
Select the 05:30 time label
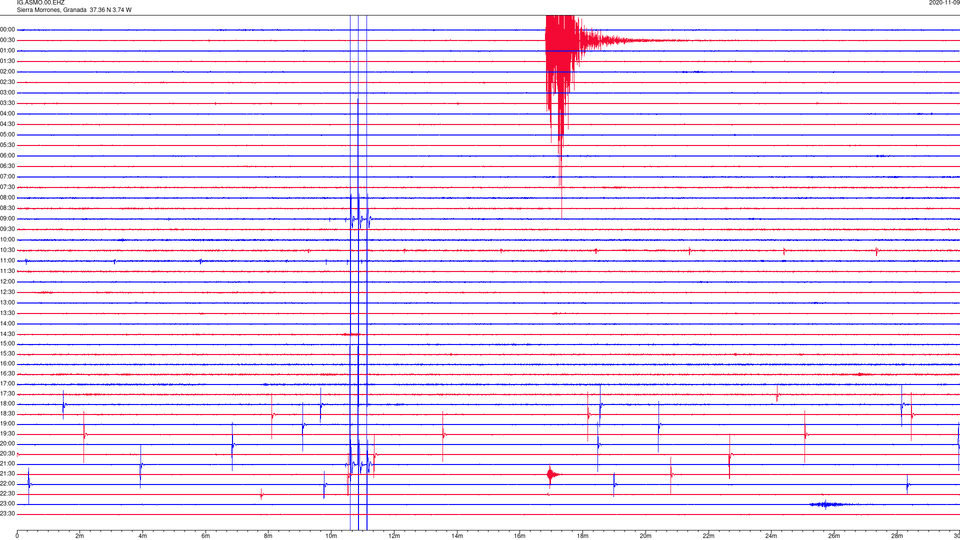7,144
